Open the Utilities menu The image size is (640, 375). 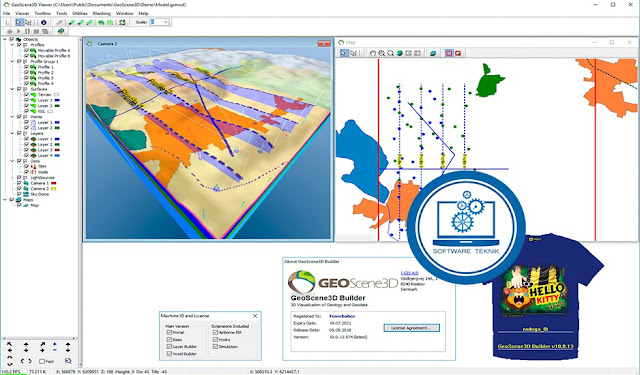80,13
